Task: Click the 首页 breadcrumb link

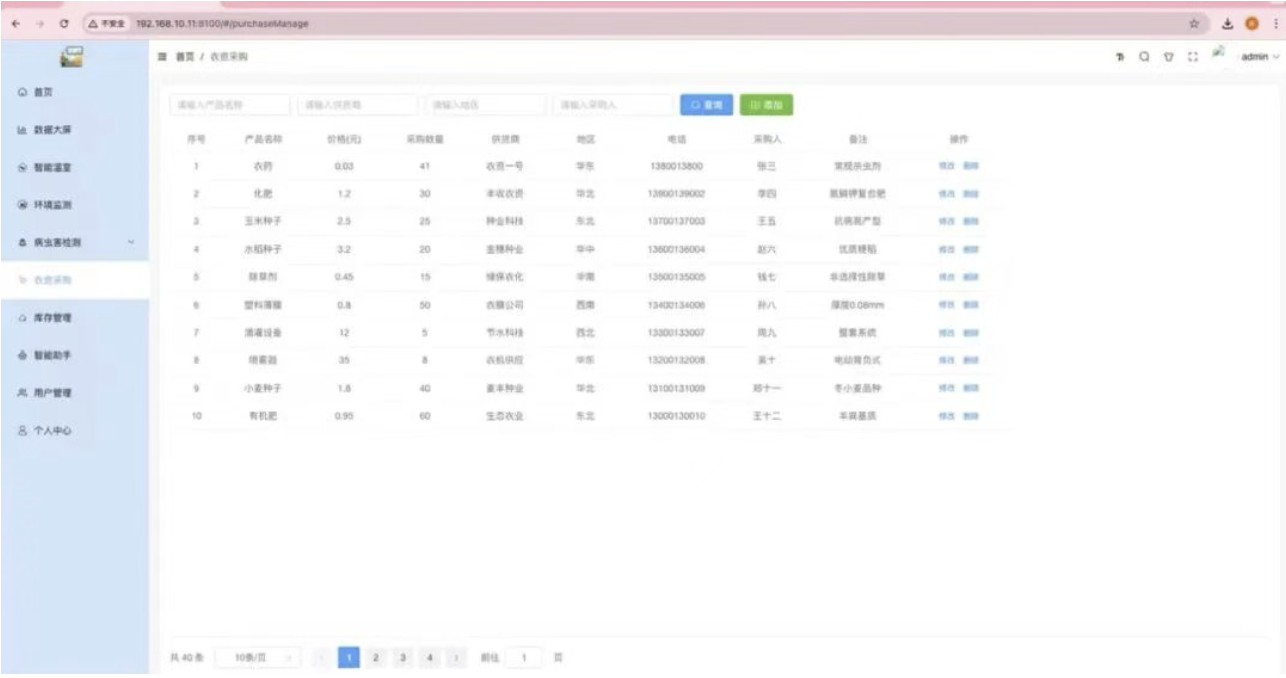Action: point(185,57)
